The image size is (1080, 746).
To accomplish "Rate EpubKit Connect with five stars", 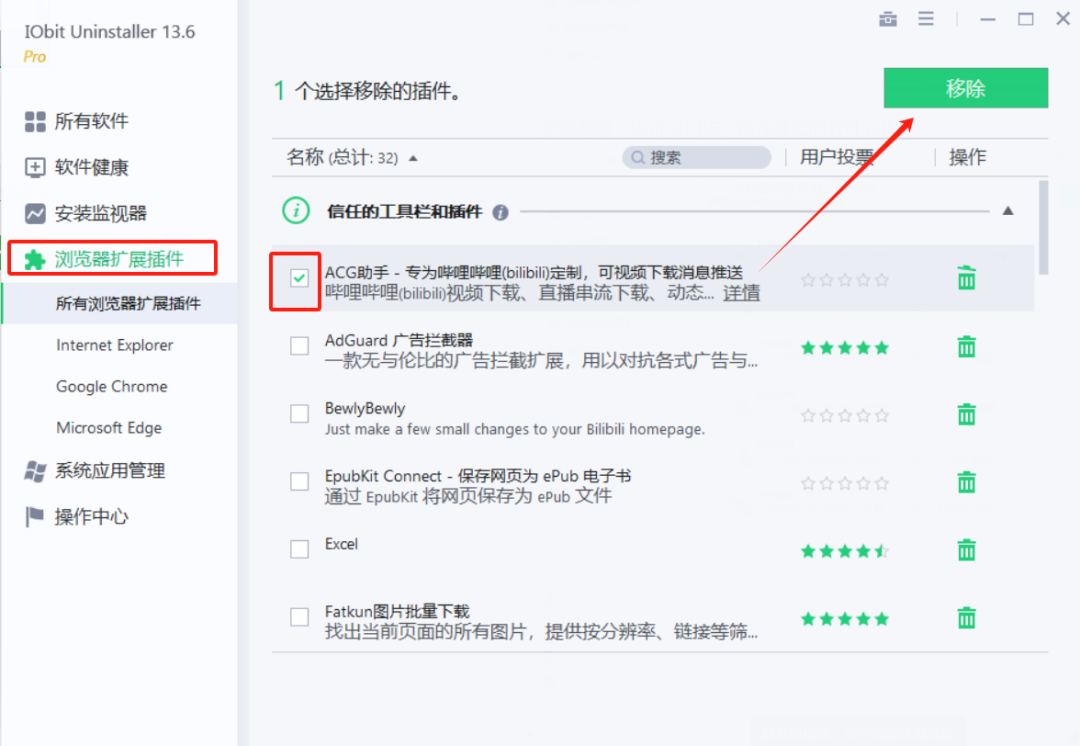I will pyautogui.click(x=881, y=482).
